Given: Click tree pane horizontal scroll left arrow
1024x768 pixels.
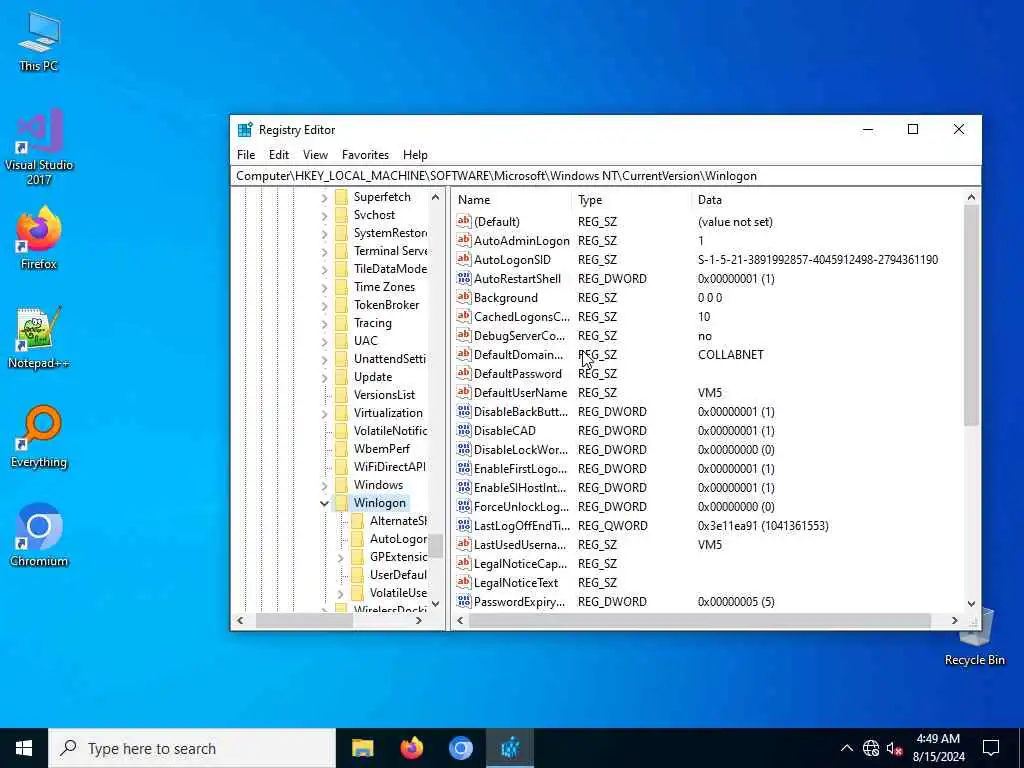Looking at the screenshot, I should coord(240,620).
